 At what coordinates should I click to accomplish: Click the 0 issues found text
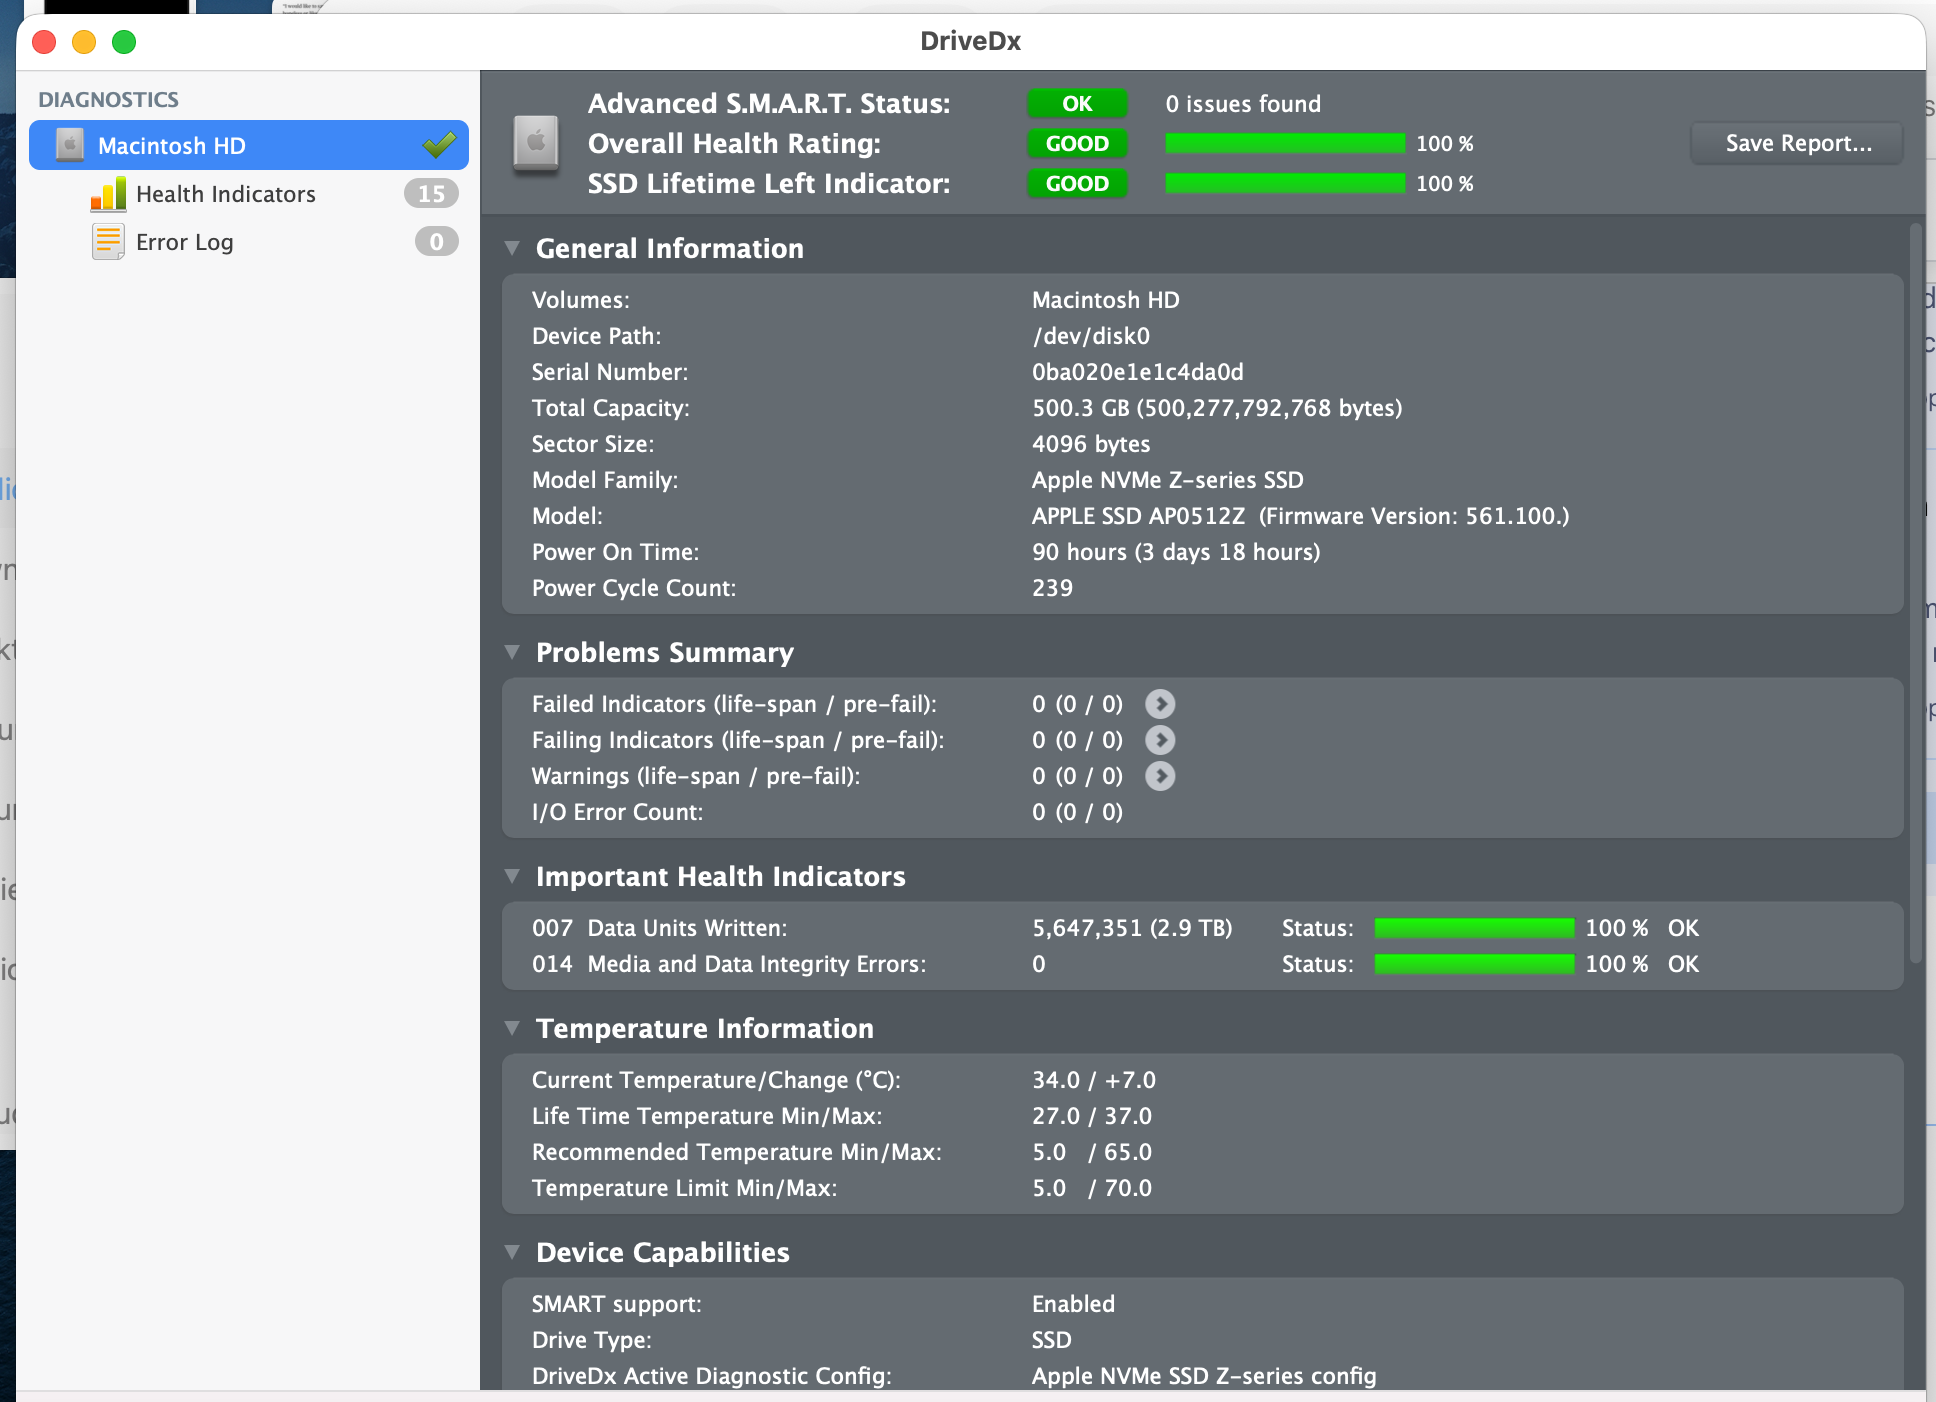click(x=1243, y=104)
